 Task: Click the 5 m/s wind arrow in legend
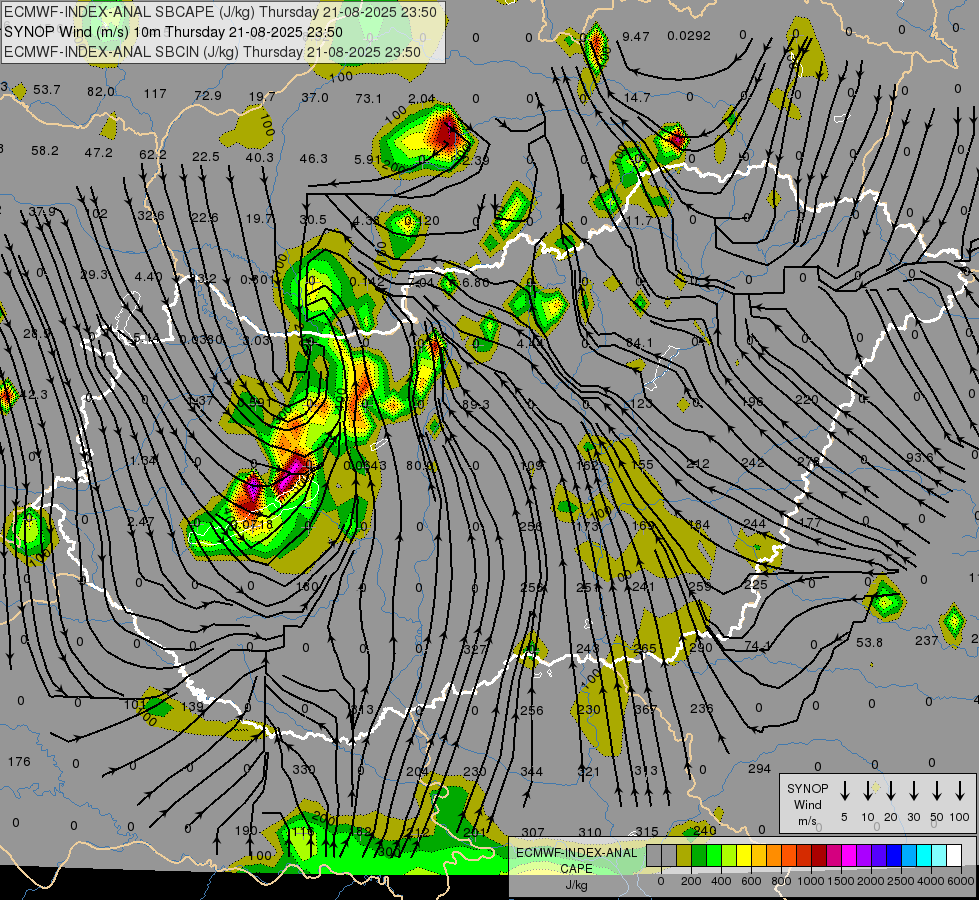844,791
